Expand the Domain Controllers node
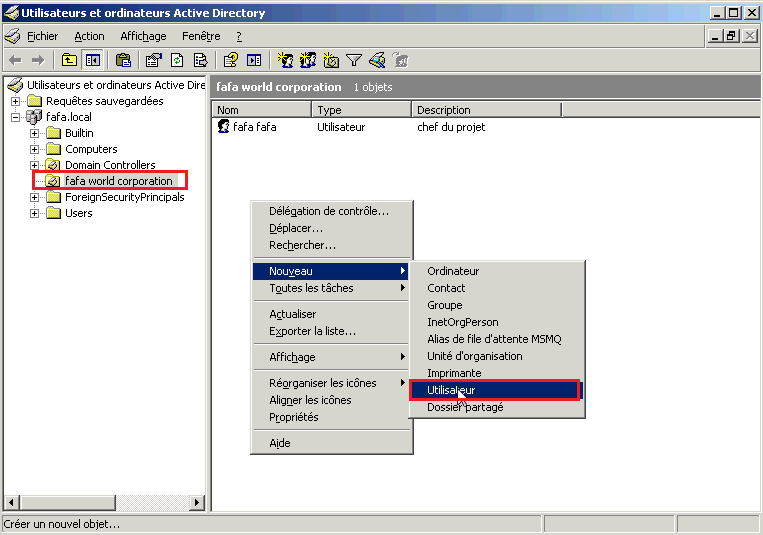The width and height of the screenshot is (763, 535). [x=35, y=166]
